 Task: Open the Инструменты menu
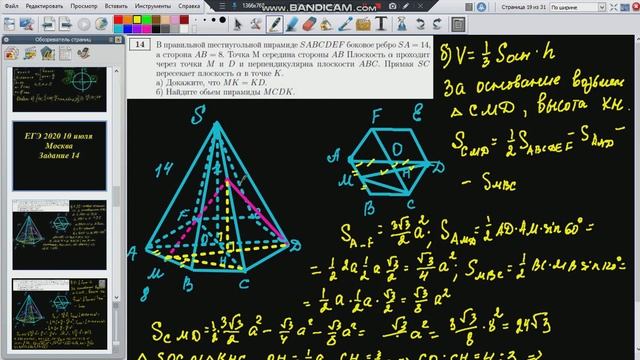point(153,6)
